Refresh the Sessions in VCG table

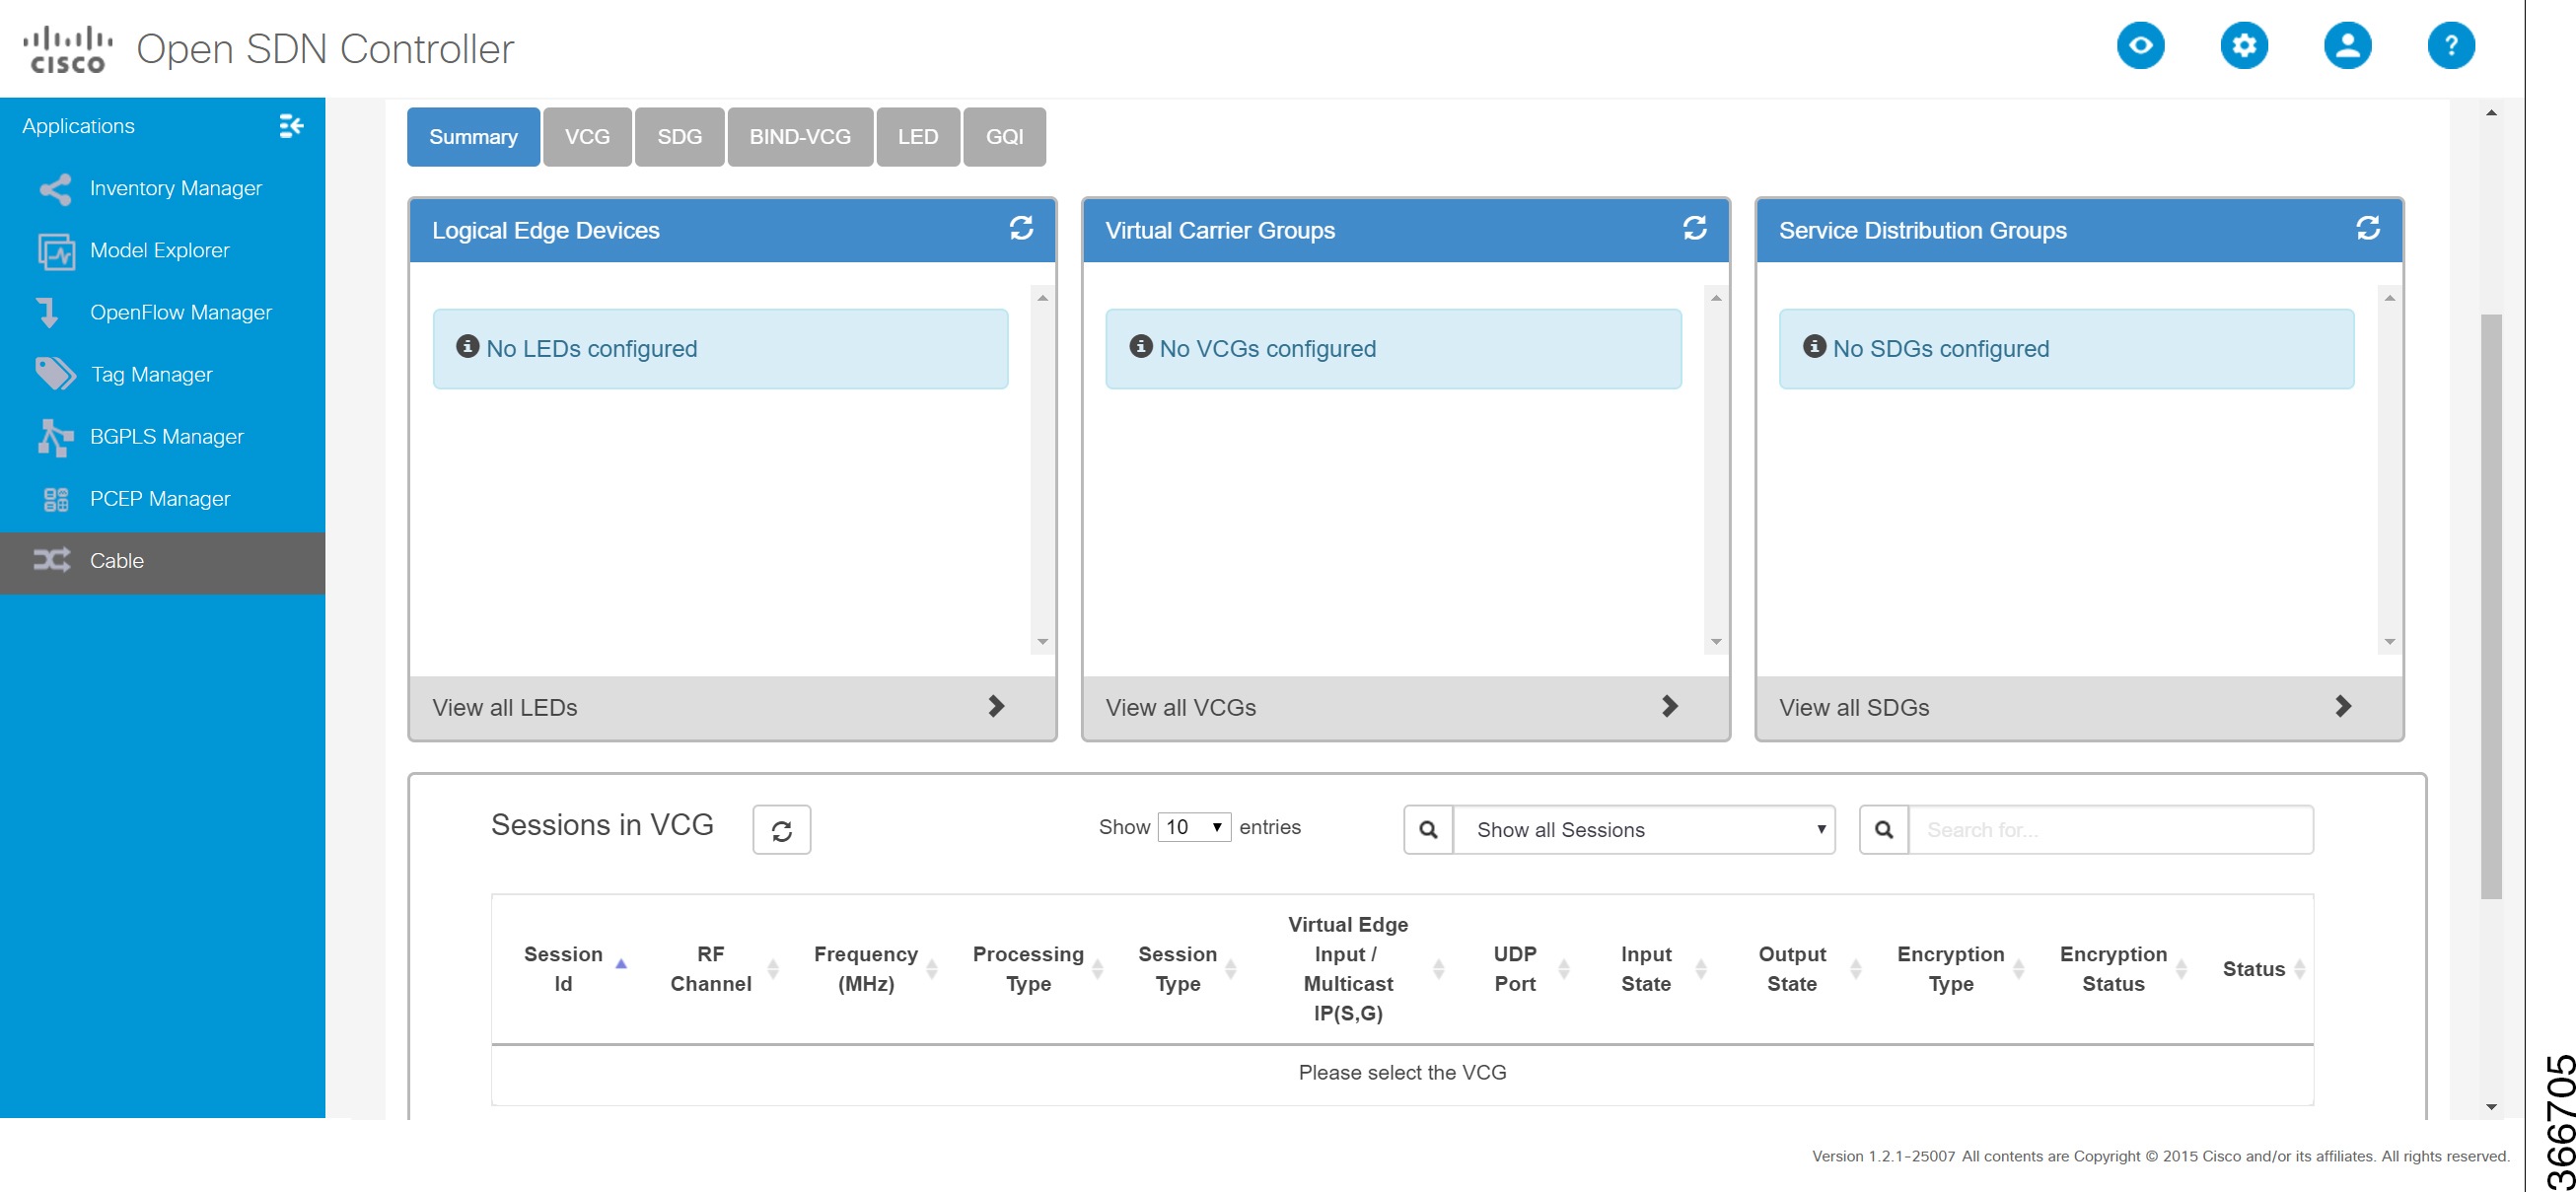pos(782,829)
